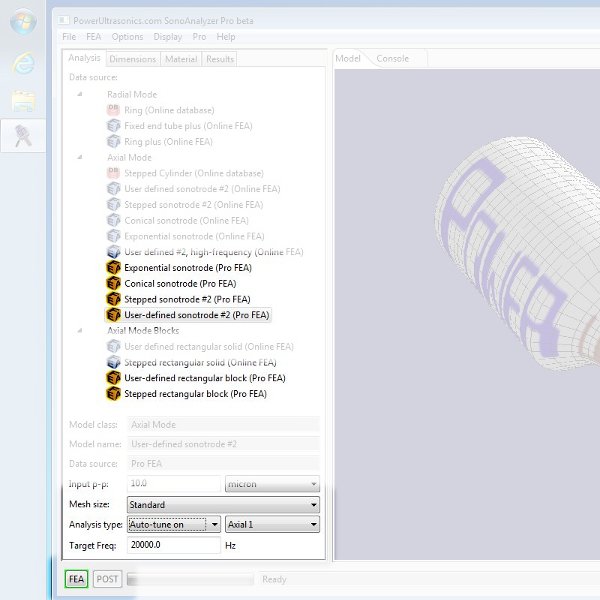Open the Axial 1 mode dropdown
Screen dimensions: 600x600
pos(272,524)
